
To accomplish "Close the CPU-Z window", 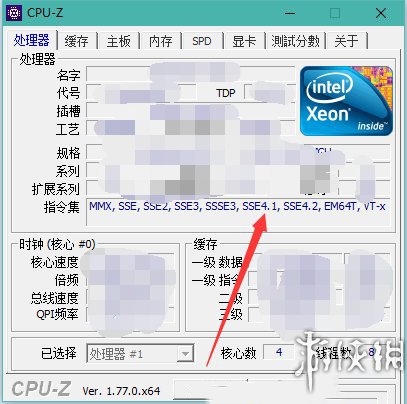I will [381, 14].
